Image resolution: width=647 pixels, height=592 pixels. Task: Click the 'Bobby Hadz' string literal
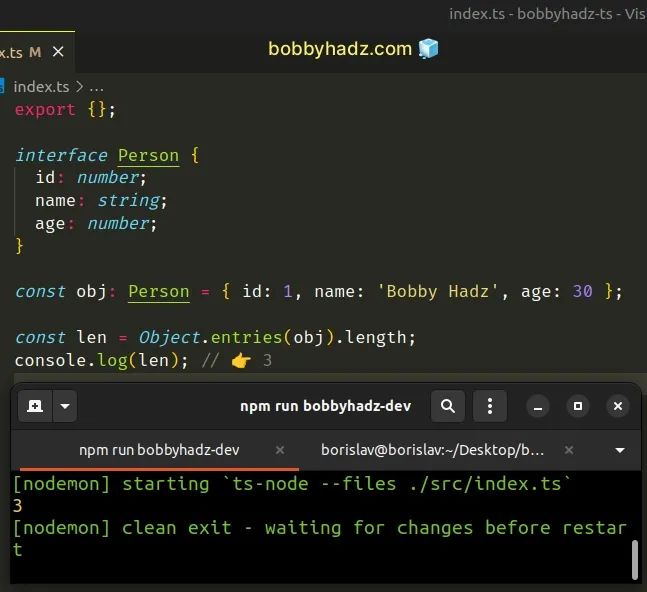[x=437, y=292]
